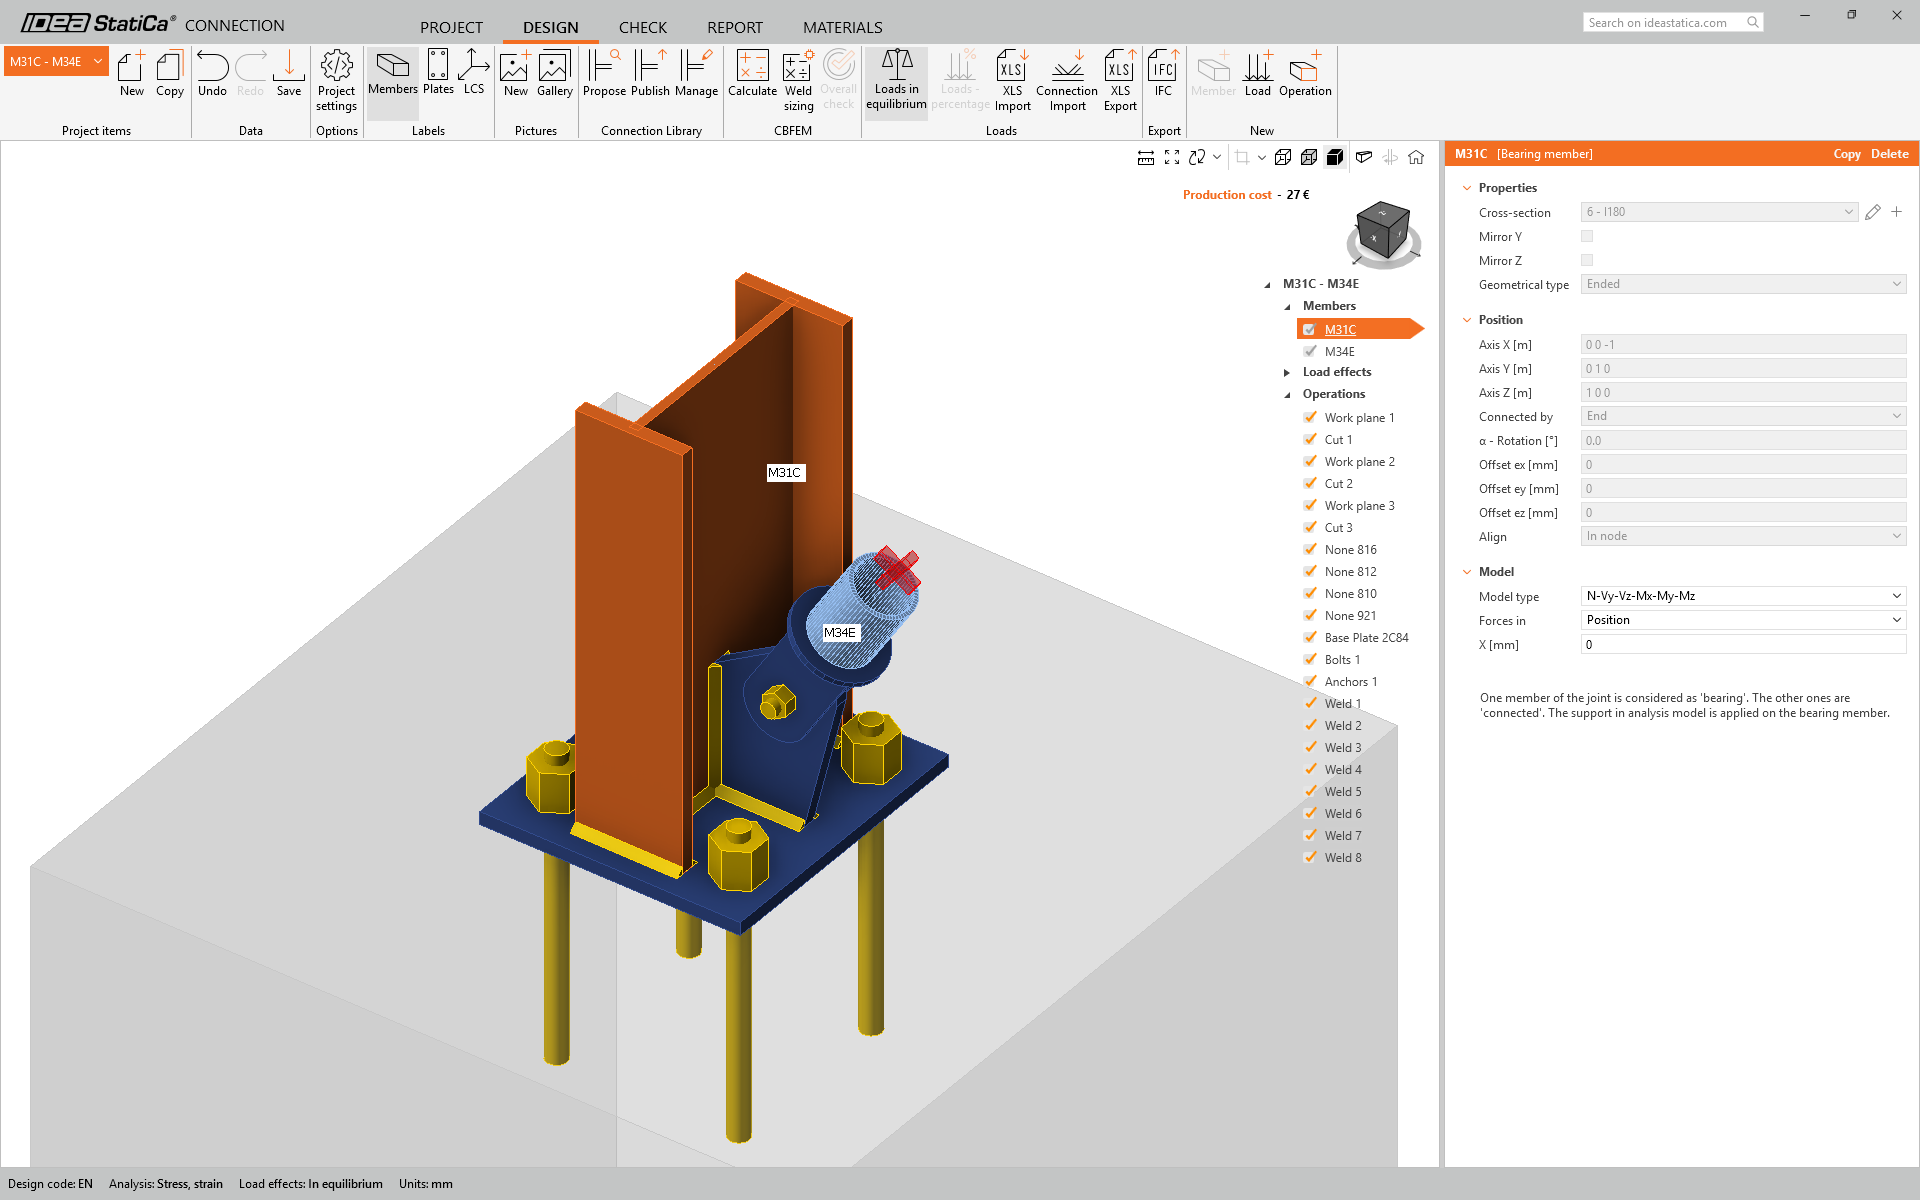
Task: Open the Forces in dropdown
Action: click(1743, 620)
